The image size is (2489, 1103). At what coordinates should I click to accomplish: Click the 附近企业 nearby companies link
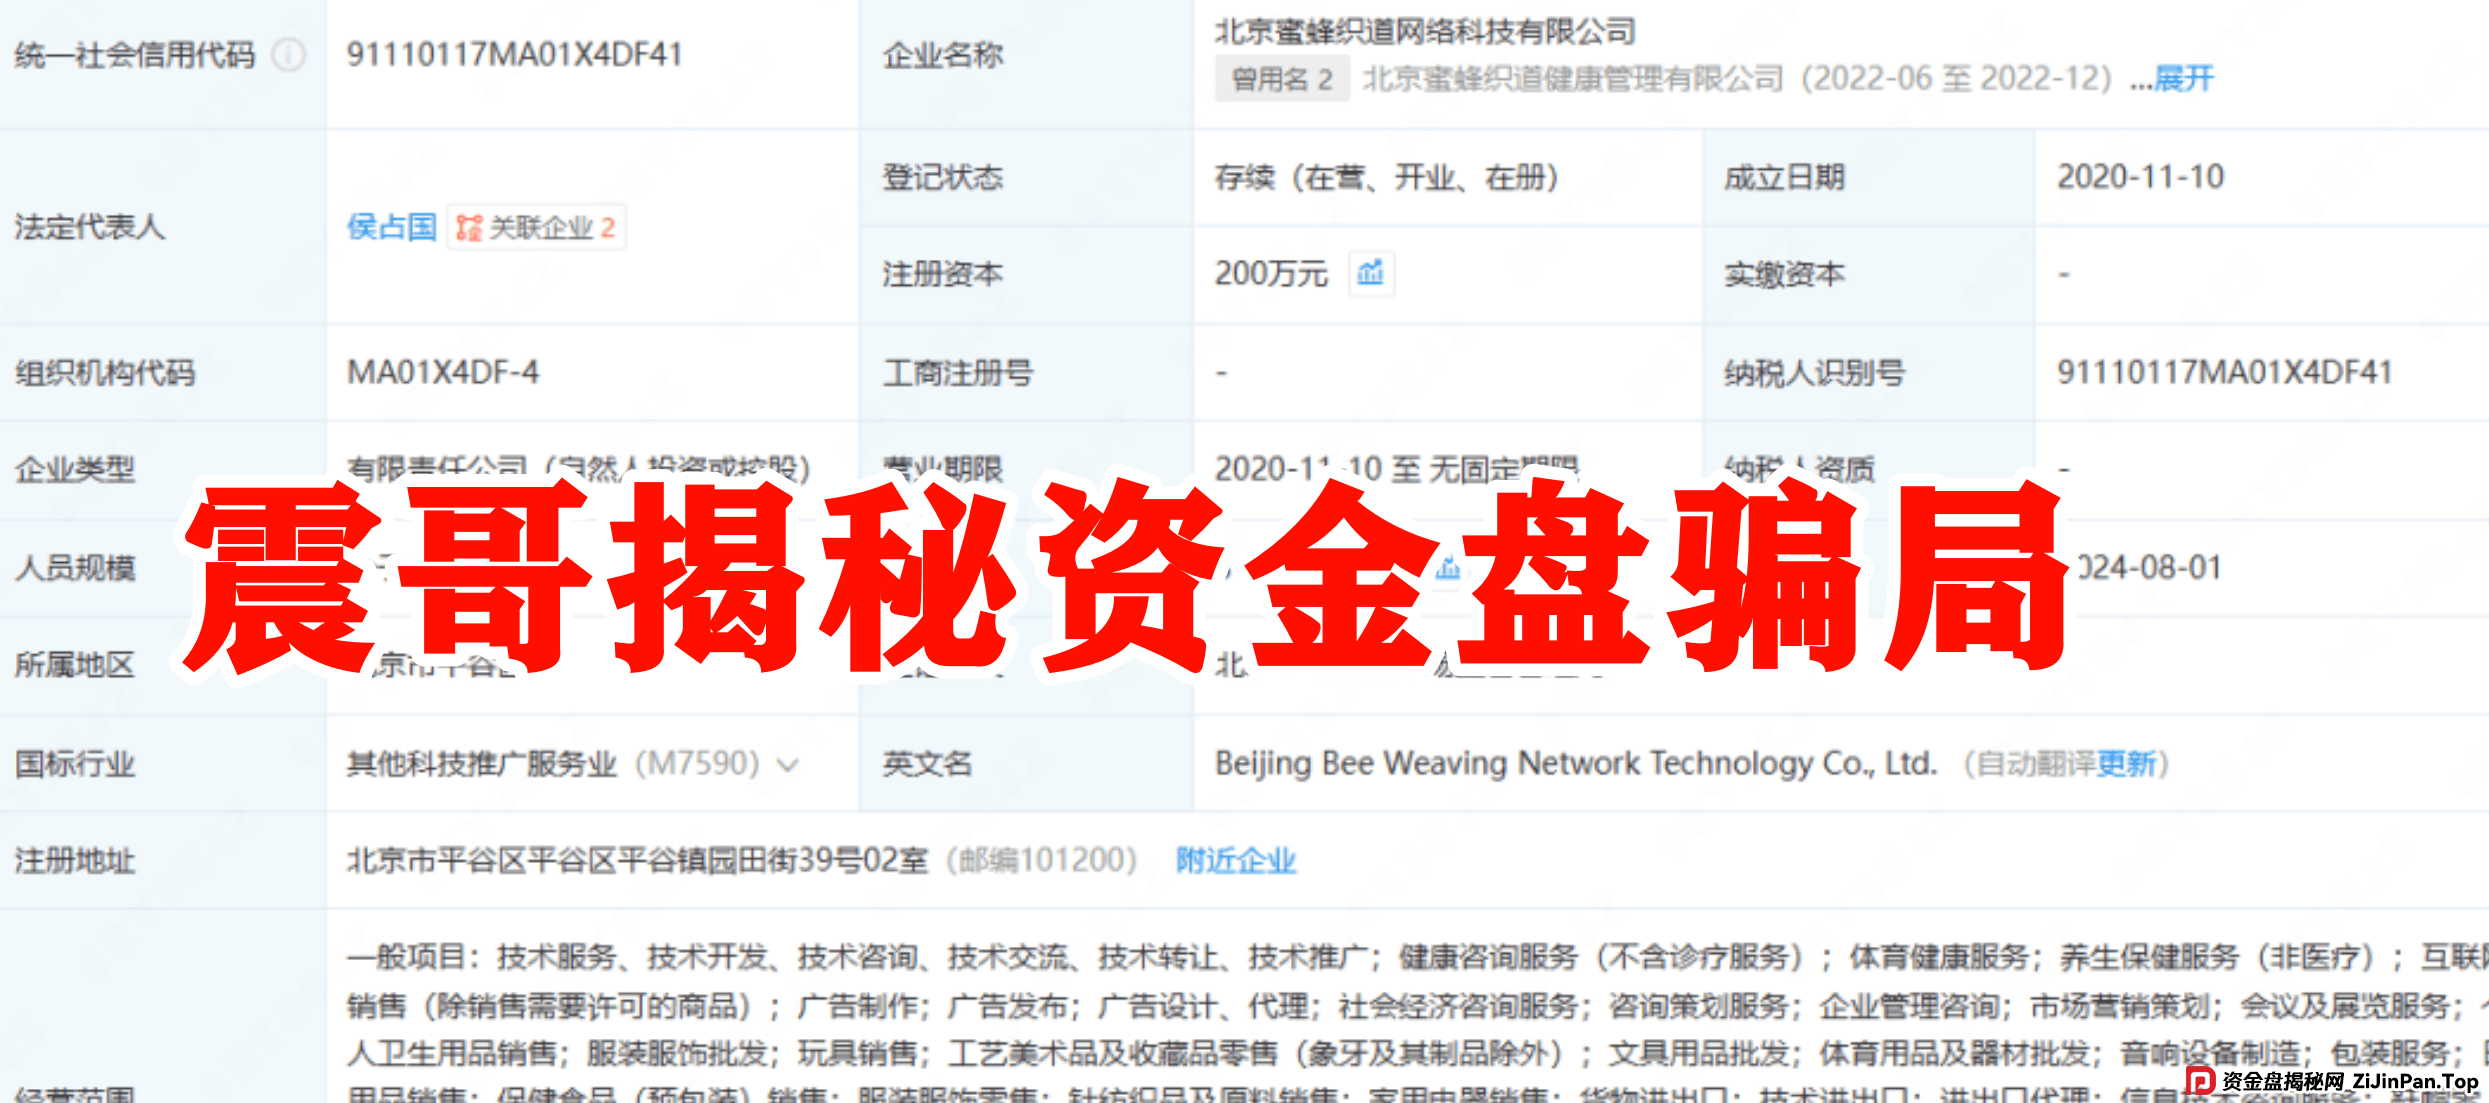[x=1237, y=860]
